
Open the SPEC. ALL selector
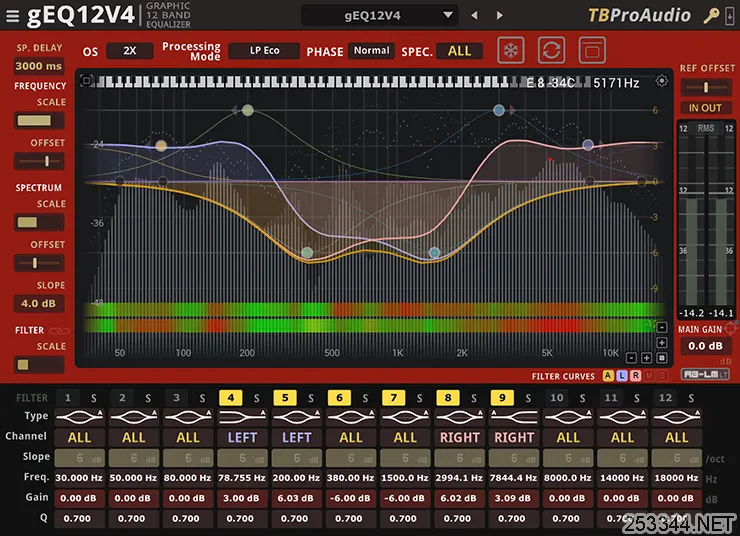coord(460,50)
